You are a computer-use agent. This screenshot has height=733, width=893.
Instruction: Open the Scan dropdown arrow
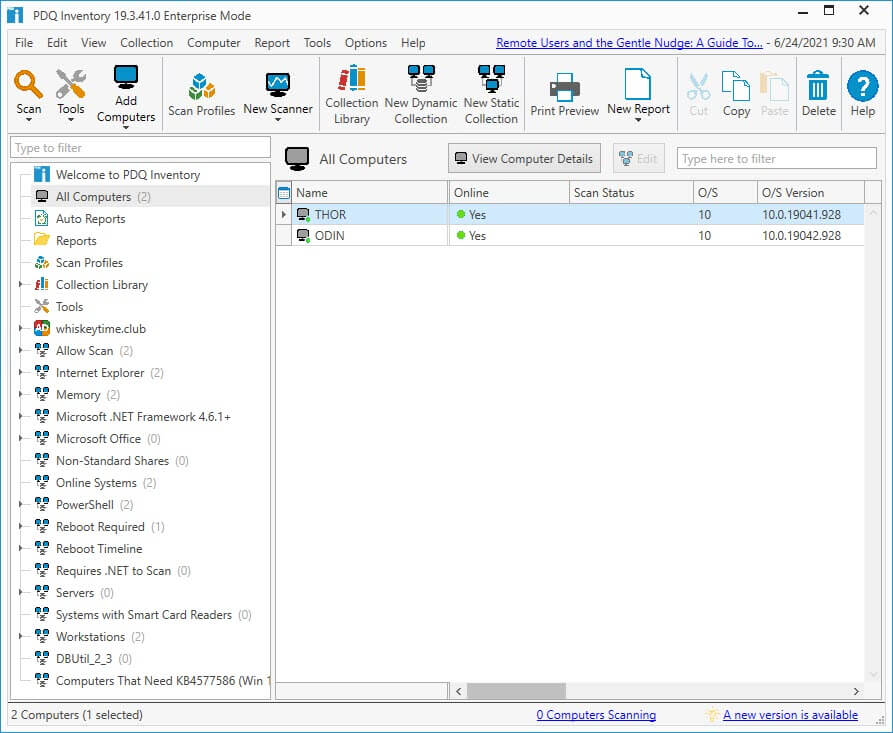(28, 120)
